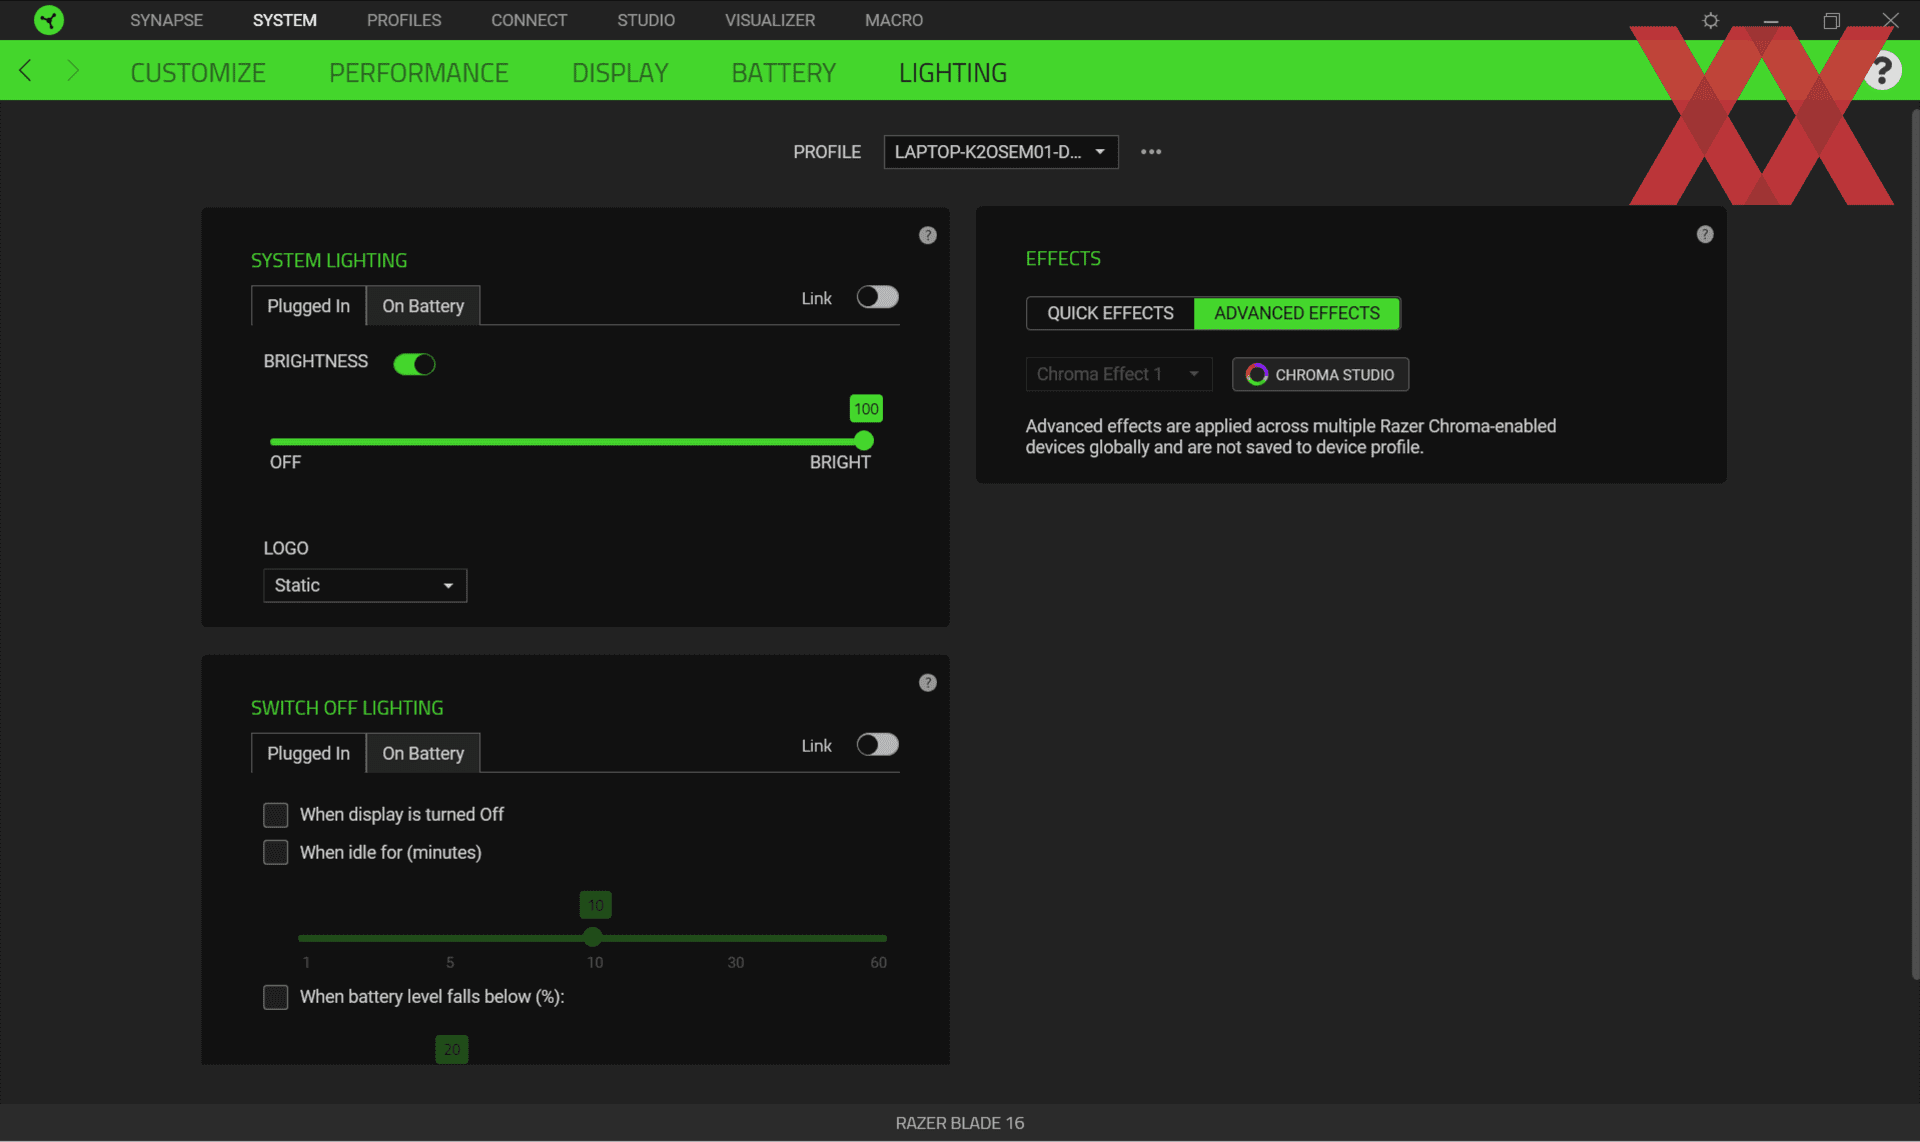Open the profile three-dots menu
Image resolution: width=1920 pixels, height=1142 pixels.
click(1151, 152)
